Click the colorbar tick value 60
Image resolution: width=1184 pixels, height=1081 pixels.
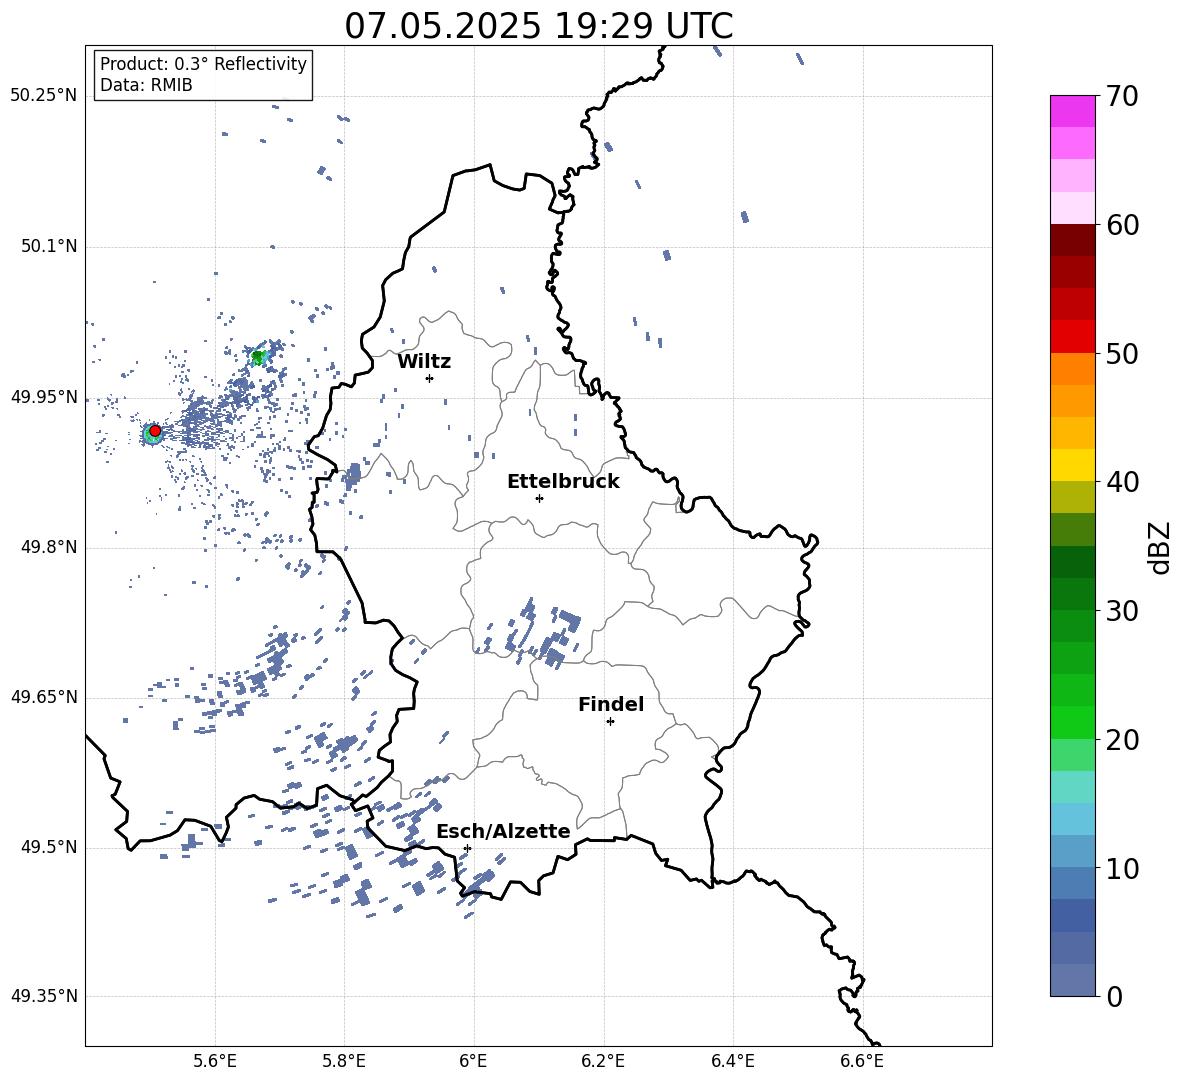point(1122,225)
